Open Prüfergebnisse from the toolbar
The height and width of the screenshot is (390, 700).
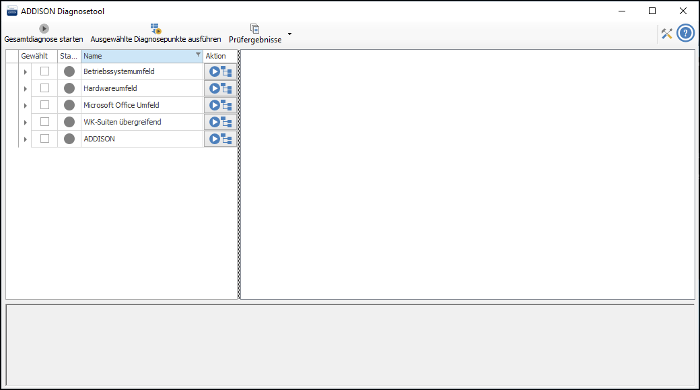click(x=255, y=34)
